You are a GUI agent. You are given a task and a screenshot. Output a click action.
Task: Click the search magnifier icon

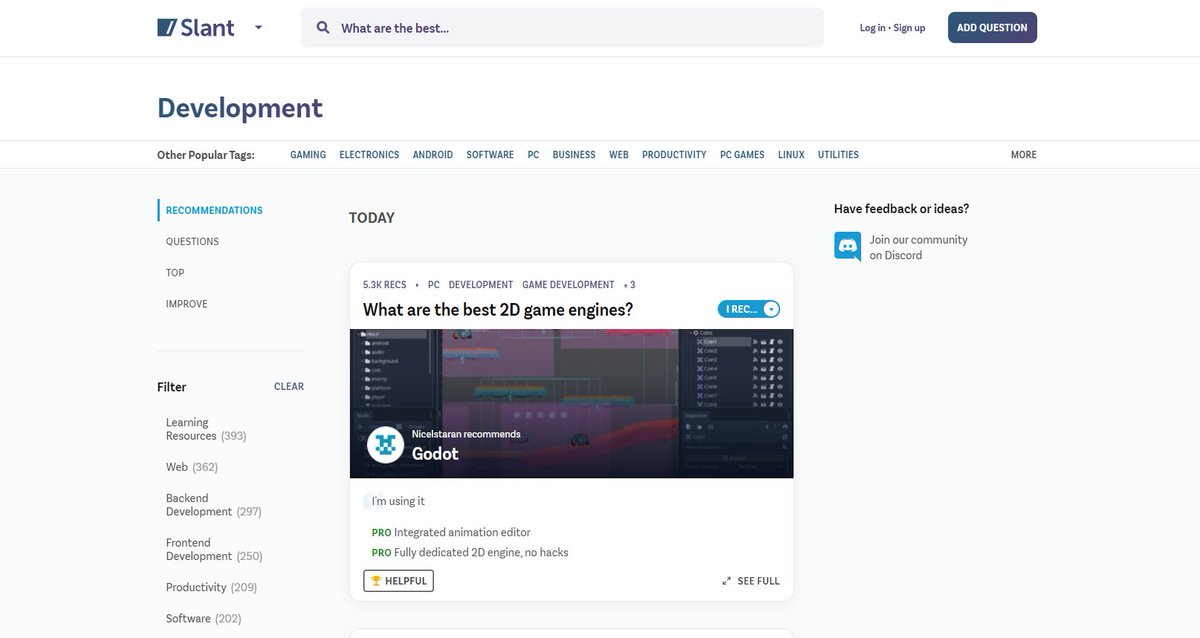tap(323, 28)
